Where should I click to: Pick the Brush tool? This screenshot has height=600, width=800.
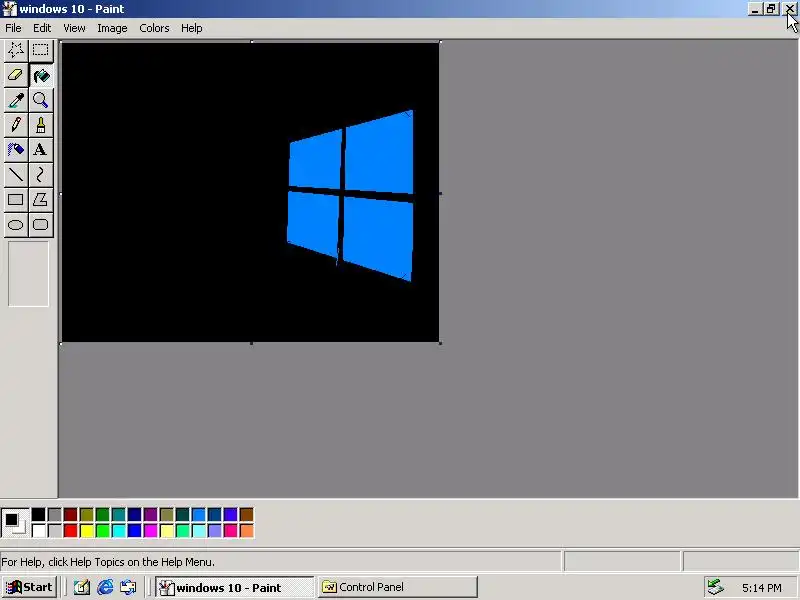point(40,125)
